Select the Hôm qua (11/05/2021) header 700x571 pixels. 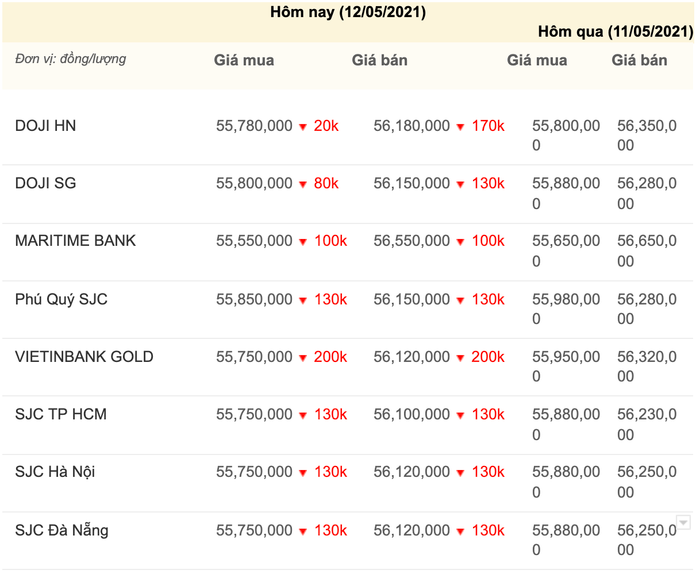coord(615,32)
